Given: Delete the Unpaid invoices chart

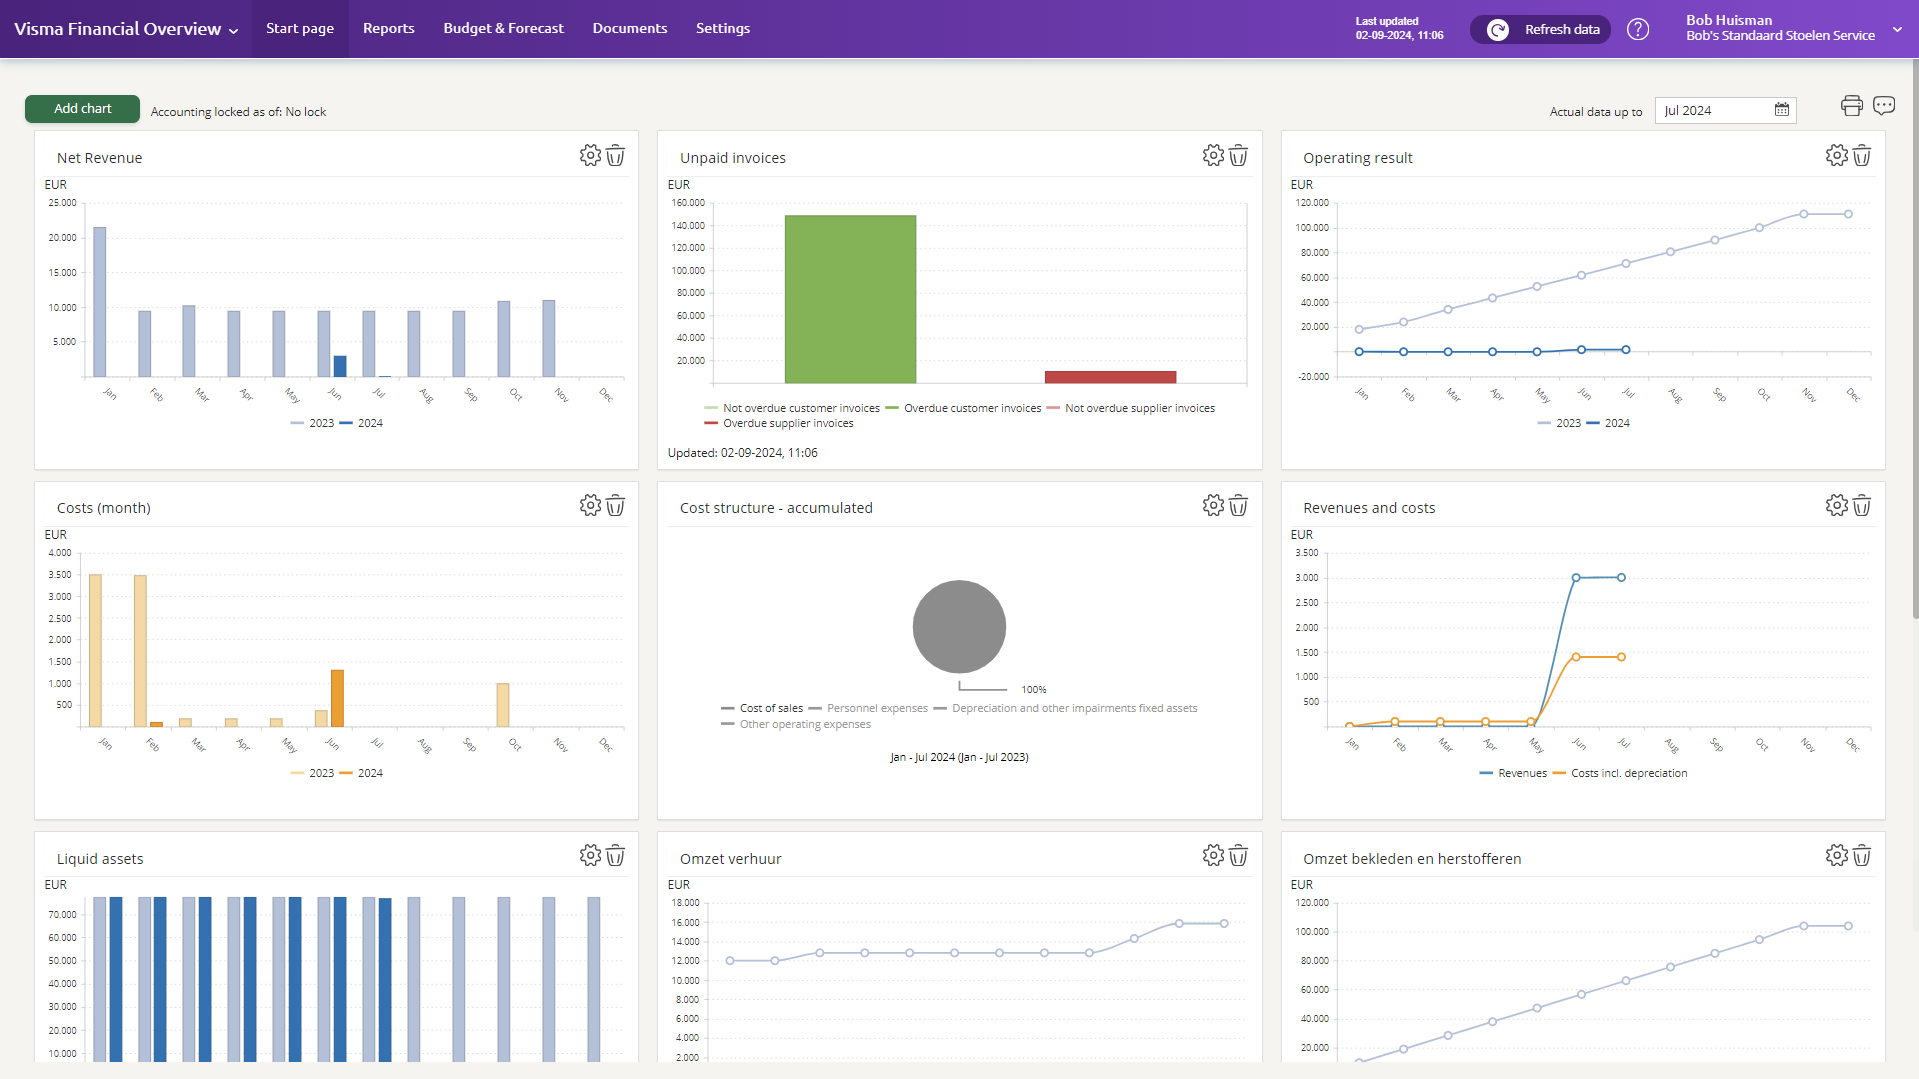Looking at the screenshot, I should pyautogui.click(x=1239, y=156).
